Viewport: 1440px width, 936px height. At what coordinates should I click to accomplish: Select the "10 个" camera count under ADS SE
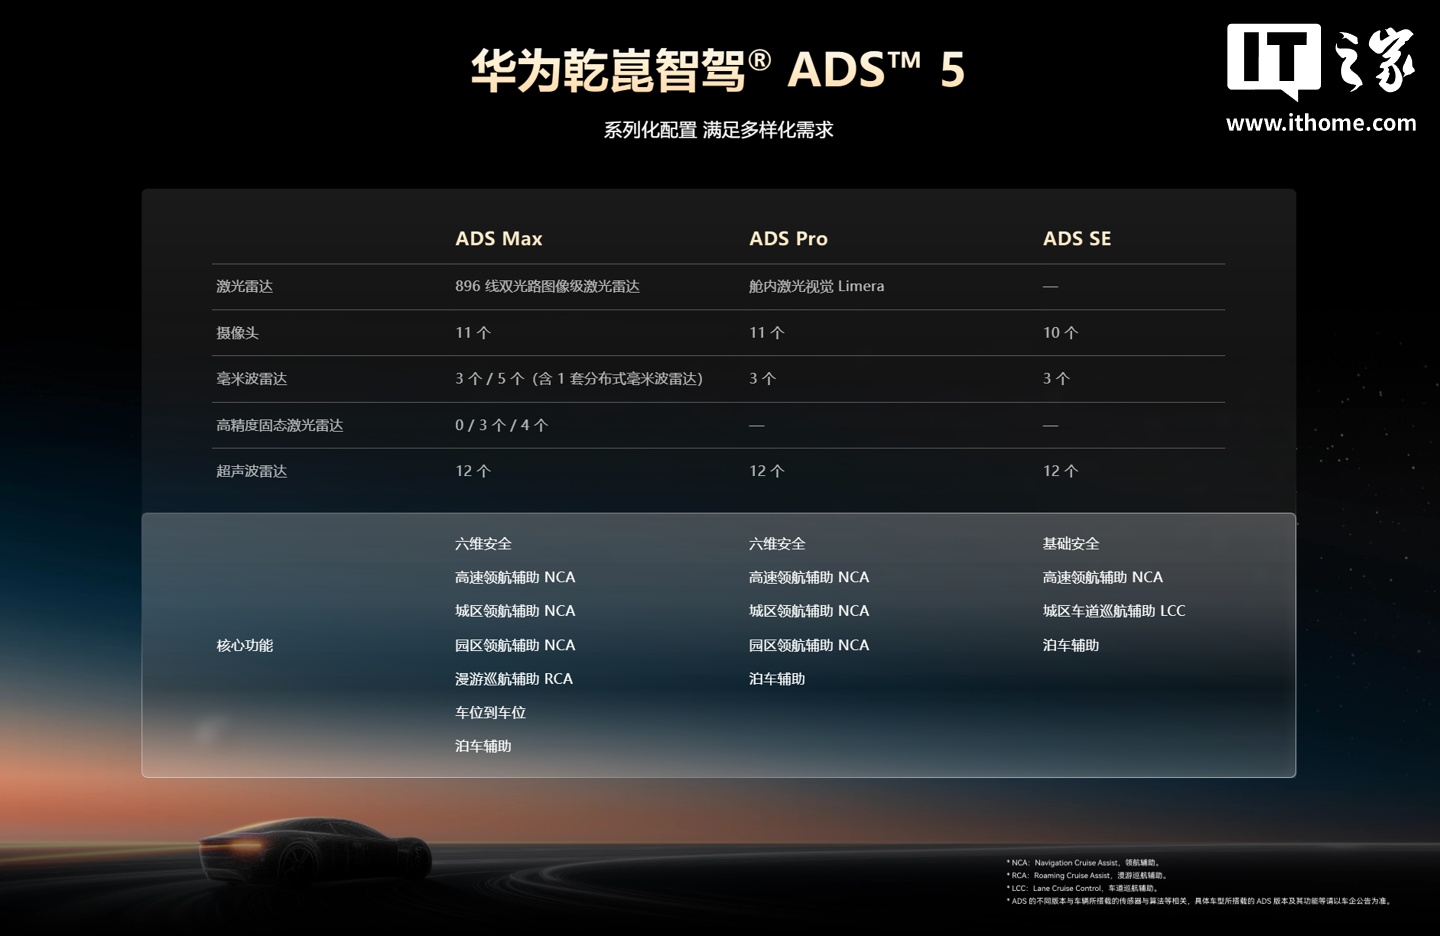click(1061, 333)
